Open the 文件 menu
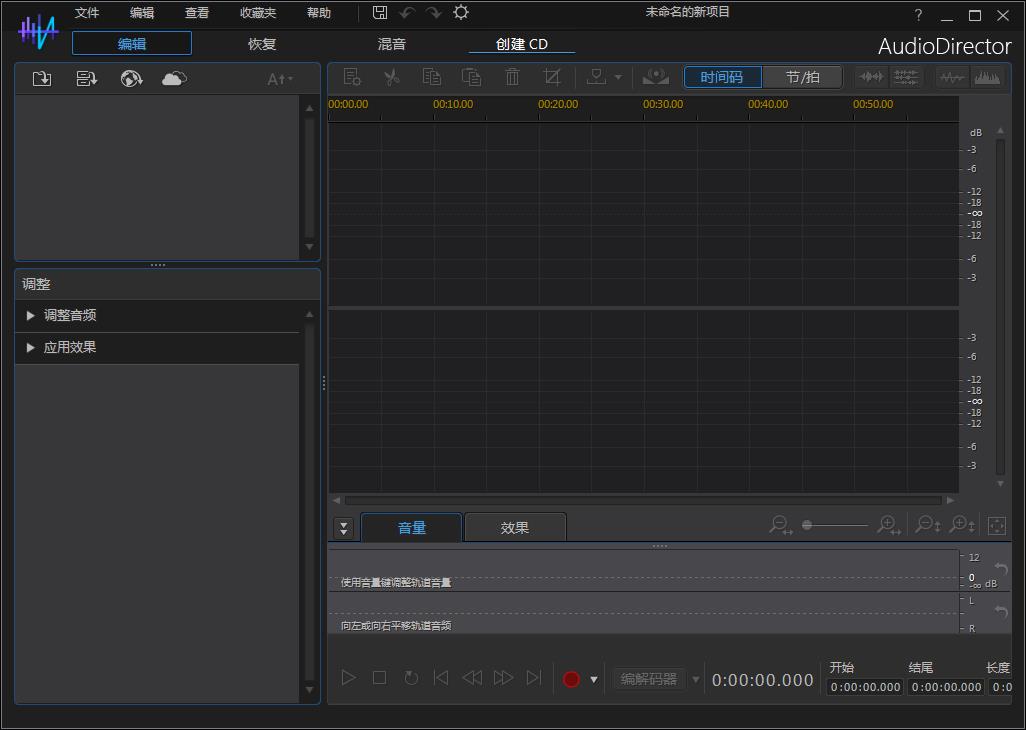Screen dimensions: 1026x730 pos(87,13)
